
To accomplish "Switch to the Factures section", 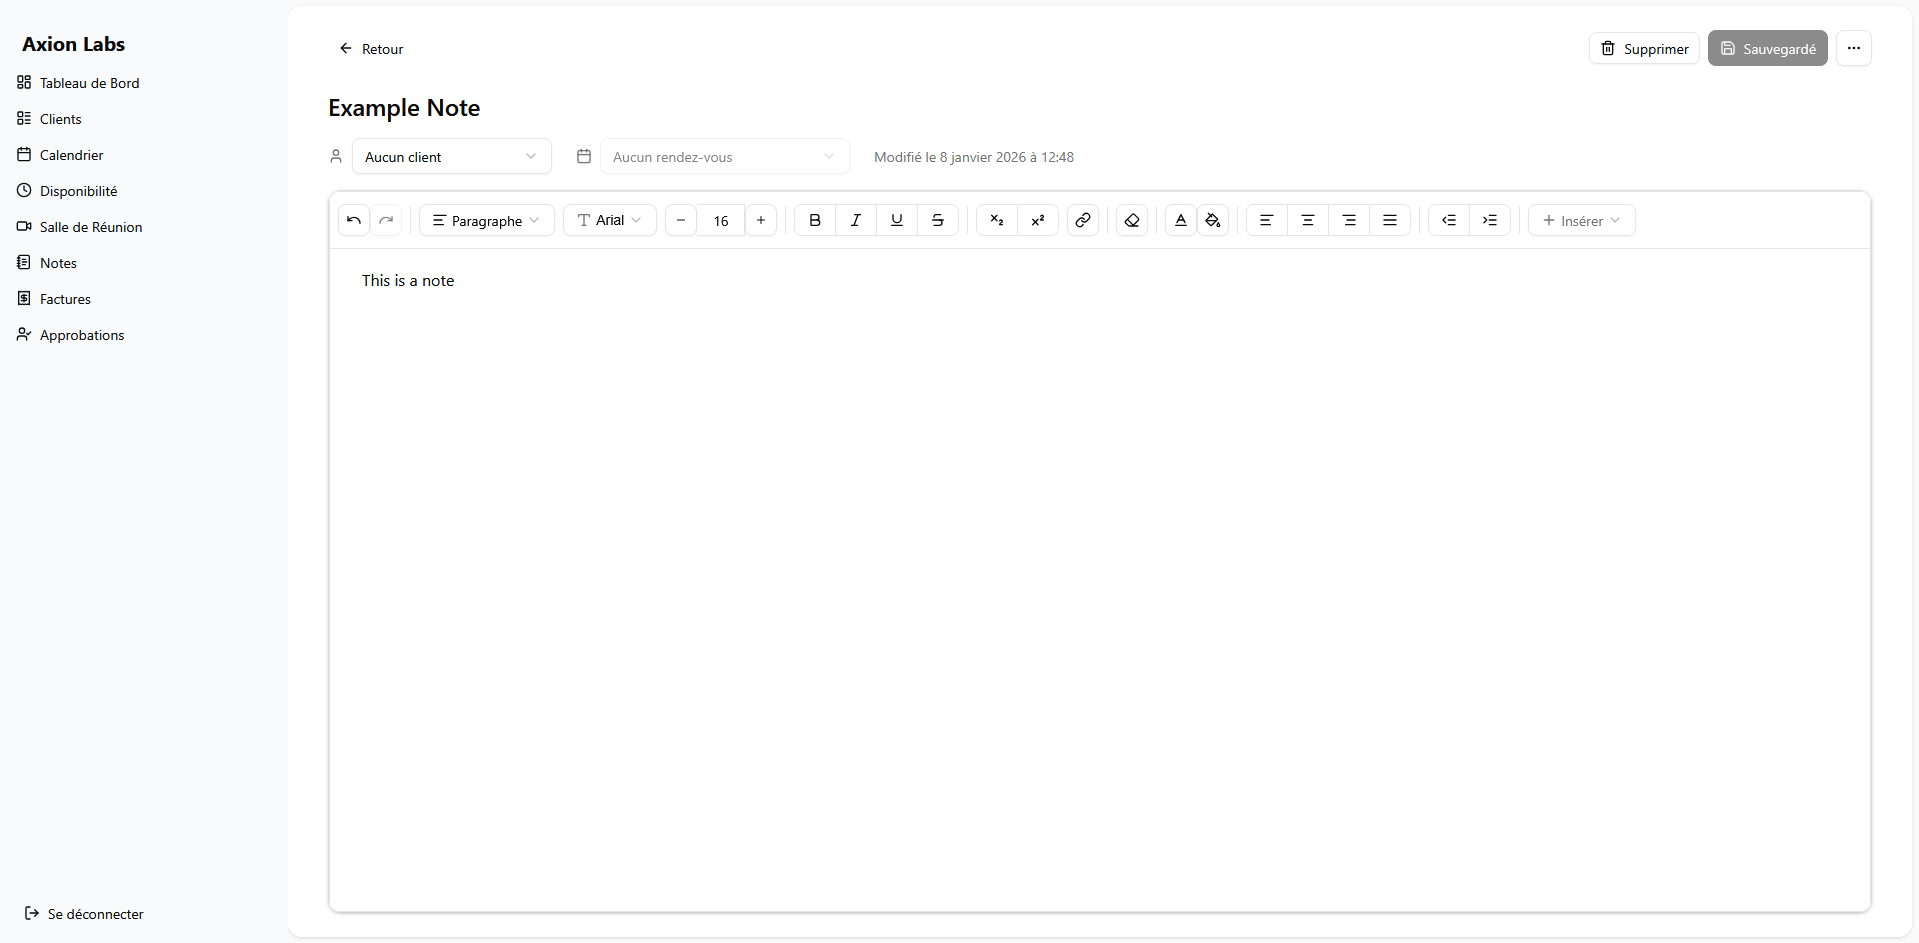I will 65,298.
